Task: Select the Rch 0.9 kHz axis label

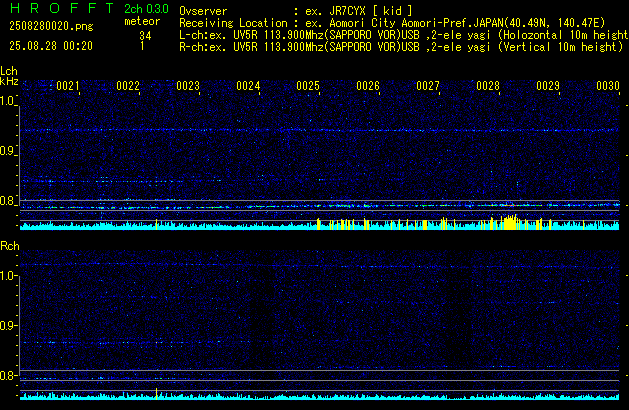Action: click(7, 325)
